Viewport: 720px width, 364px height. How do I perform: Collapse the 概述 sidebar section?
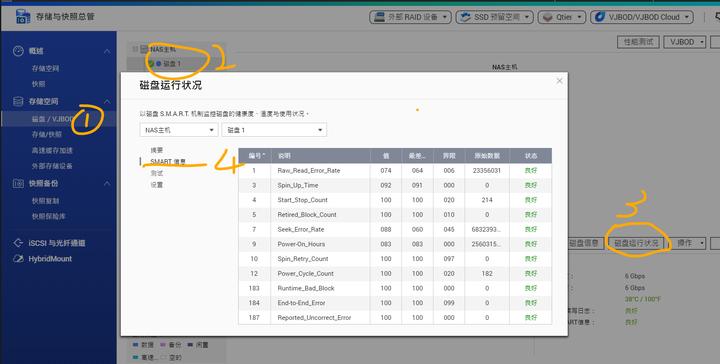coord(107,51)
